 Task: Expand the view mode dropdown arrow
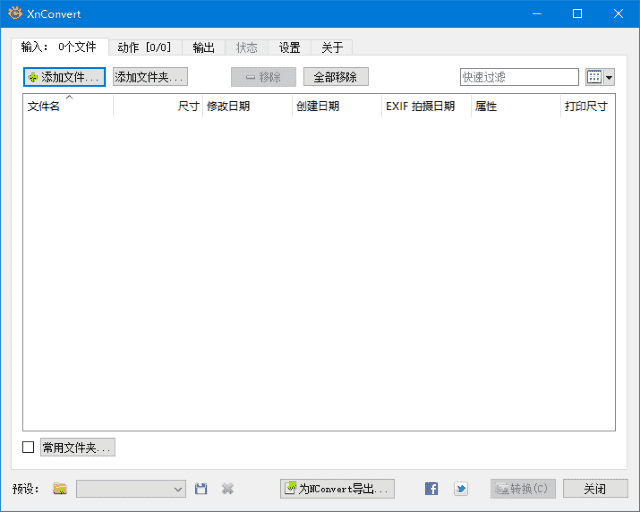pyautogui.click(x=609, y=77)
